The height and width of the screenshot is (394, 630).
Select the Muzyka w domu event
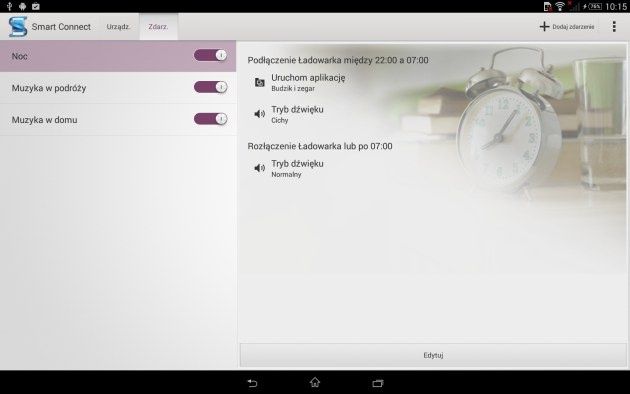pyautogui.click(x=118, y=120)
